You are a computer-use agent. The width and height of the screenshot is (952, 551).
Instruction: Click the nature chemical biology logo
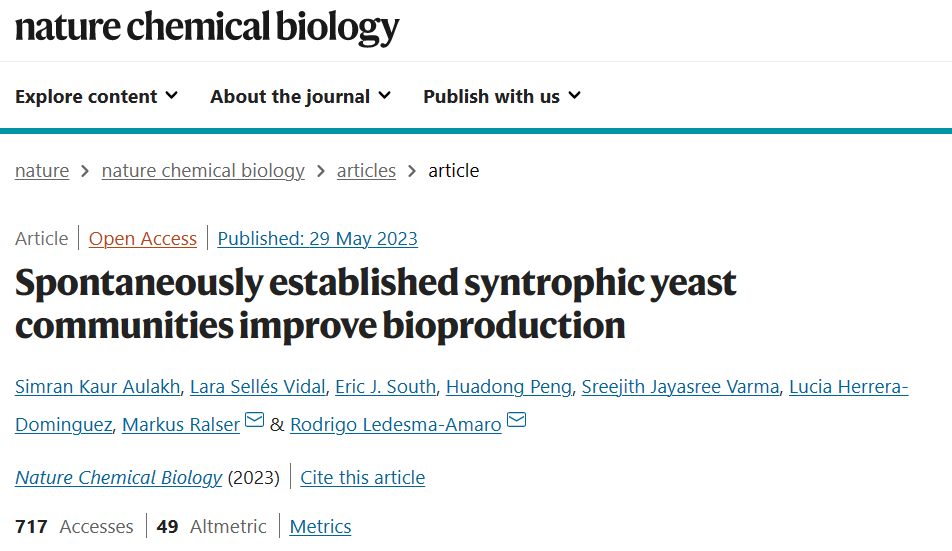(207, 27)
